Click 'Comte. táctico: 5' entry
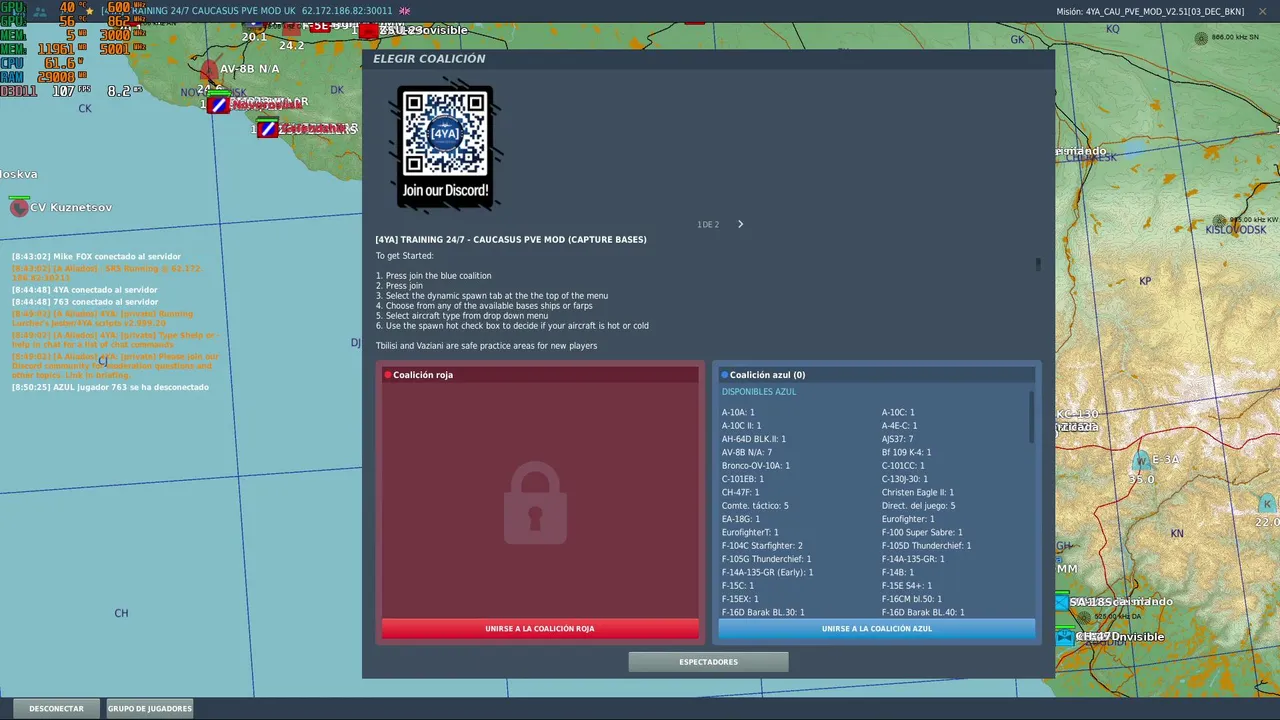The width and height of the screenshot is (1280, 720). tap(755, 506)
